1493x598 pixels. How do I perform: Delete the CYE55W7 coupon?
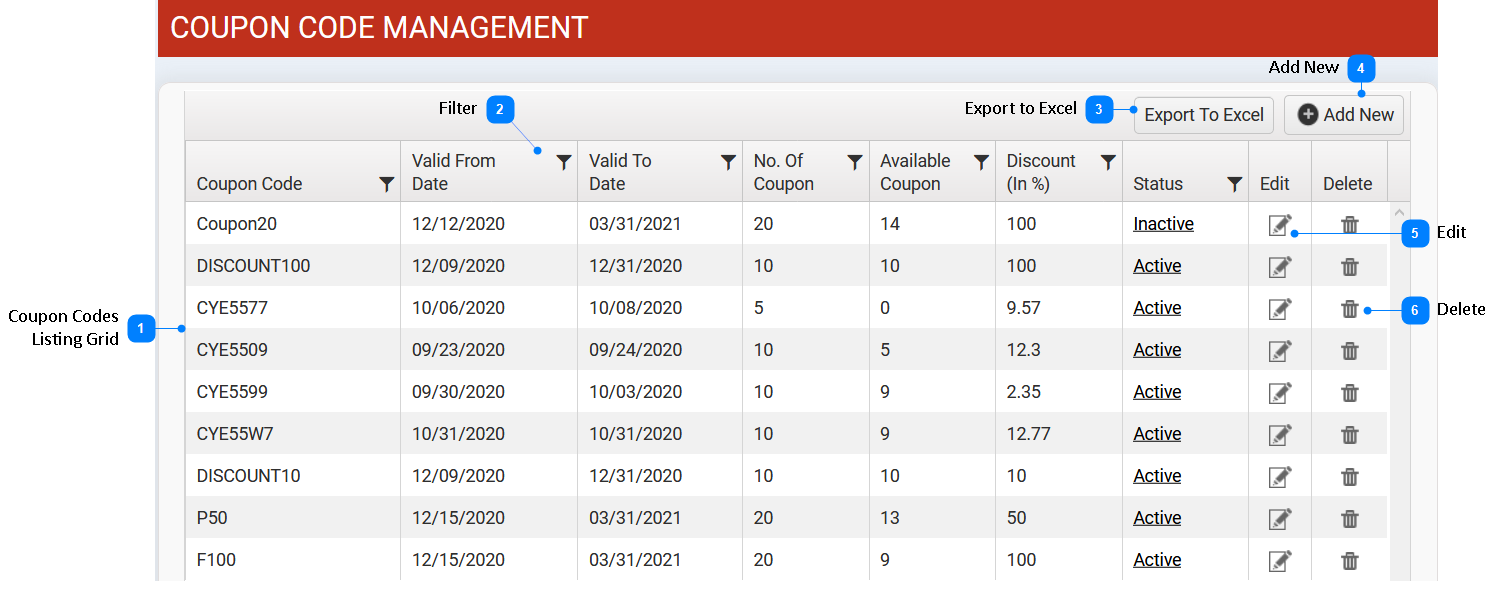pyautogui.click(x=1350, y=435)
